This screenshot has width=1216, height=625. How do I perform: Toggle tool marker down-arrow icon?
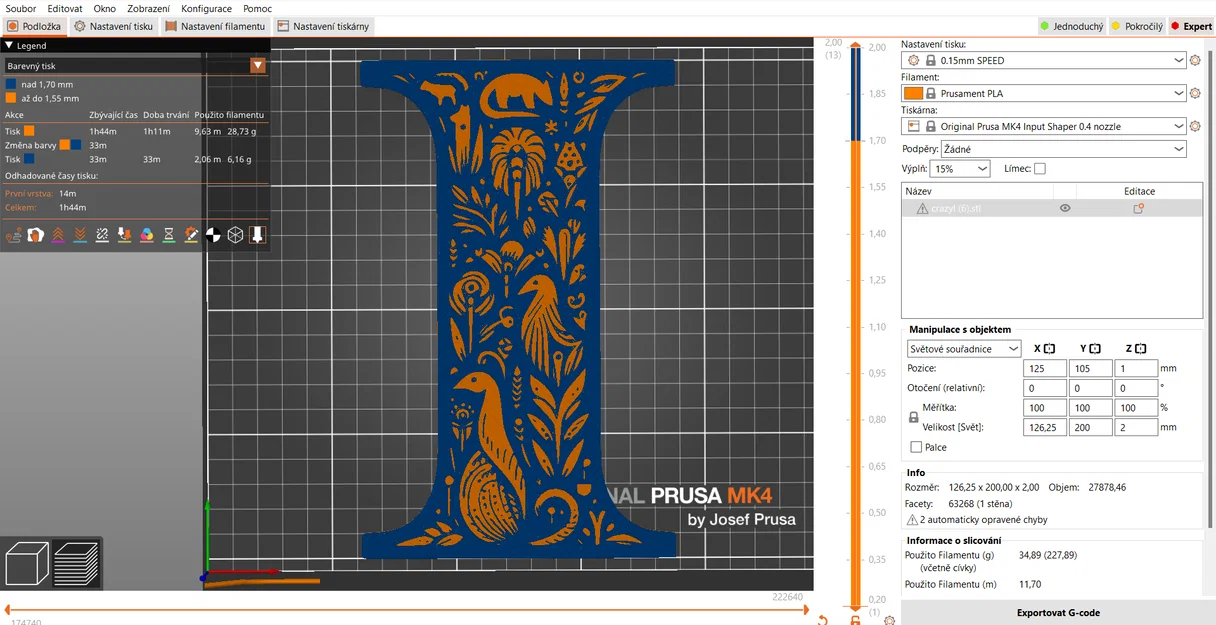click(x=257, y=235)
